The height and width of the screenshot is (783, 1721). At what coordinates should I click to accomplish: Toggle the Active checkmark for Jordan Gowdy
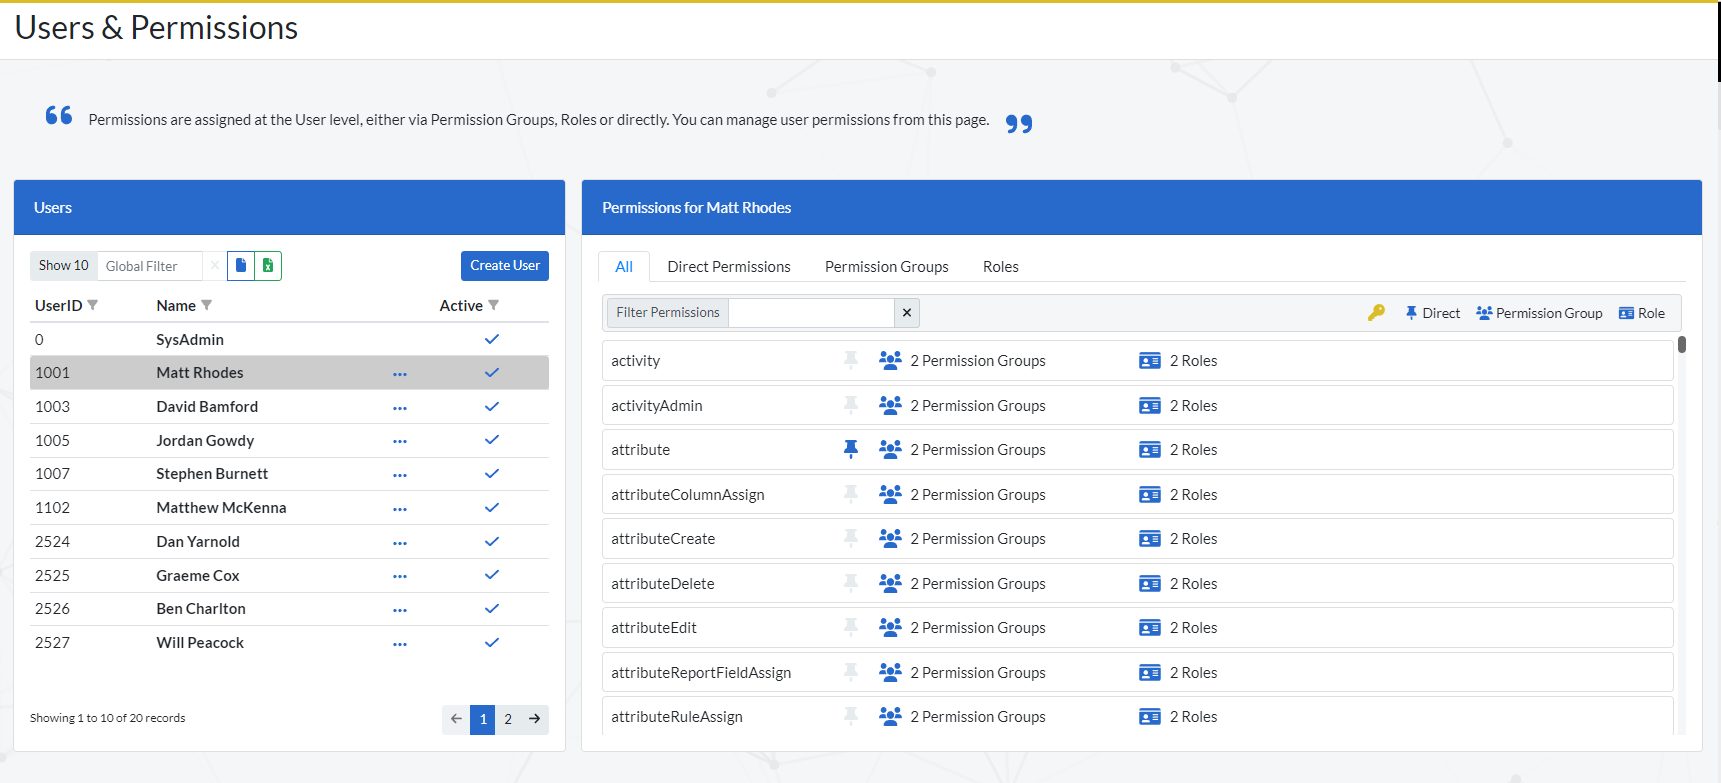tap(492, 440)
